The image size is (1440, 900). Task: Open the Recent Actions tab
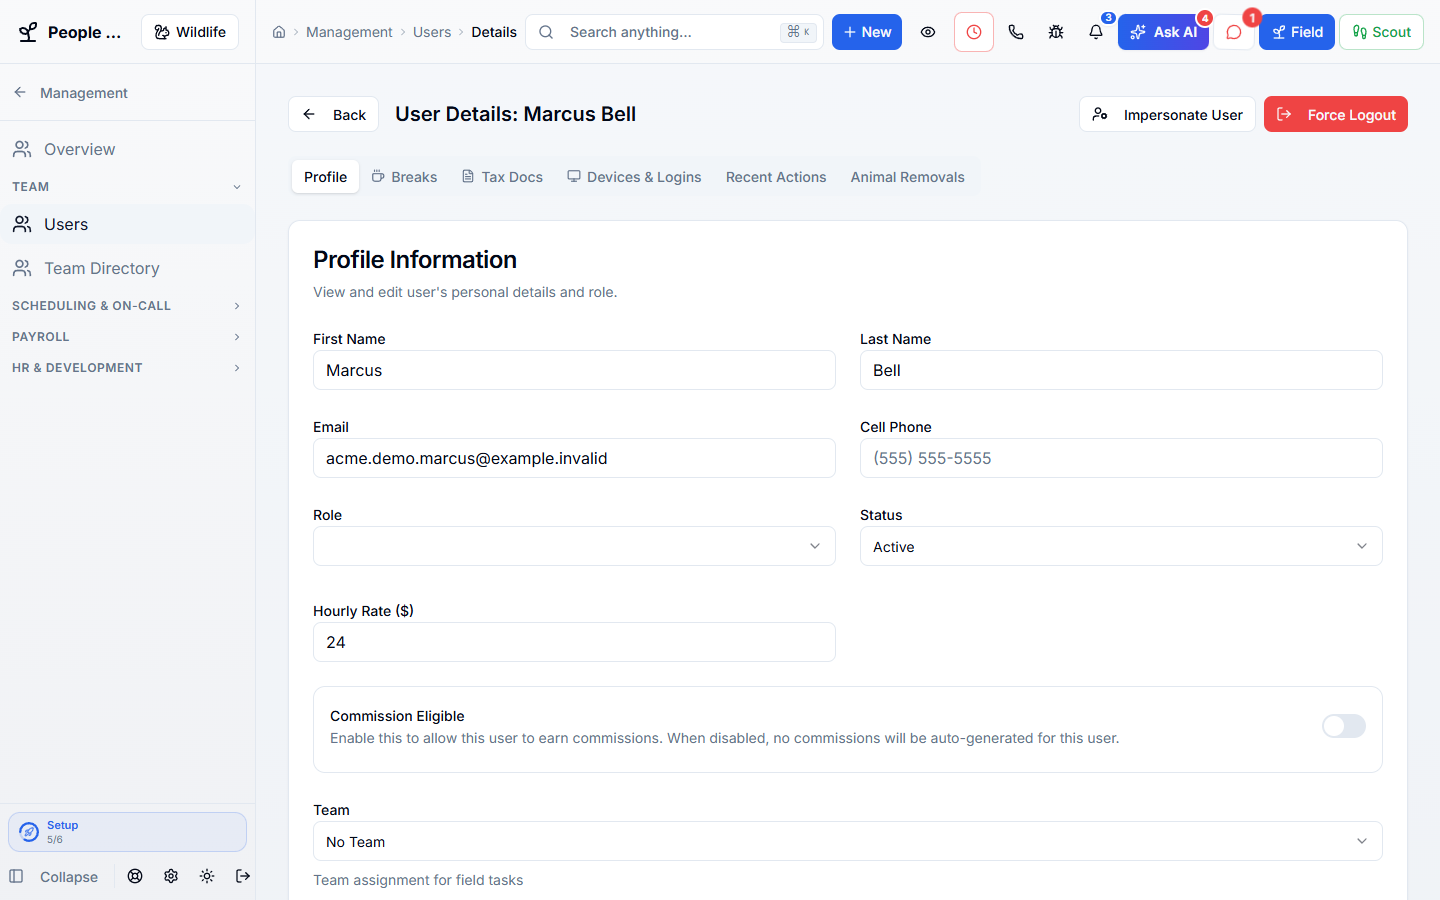[x=776, y=177]
